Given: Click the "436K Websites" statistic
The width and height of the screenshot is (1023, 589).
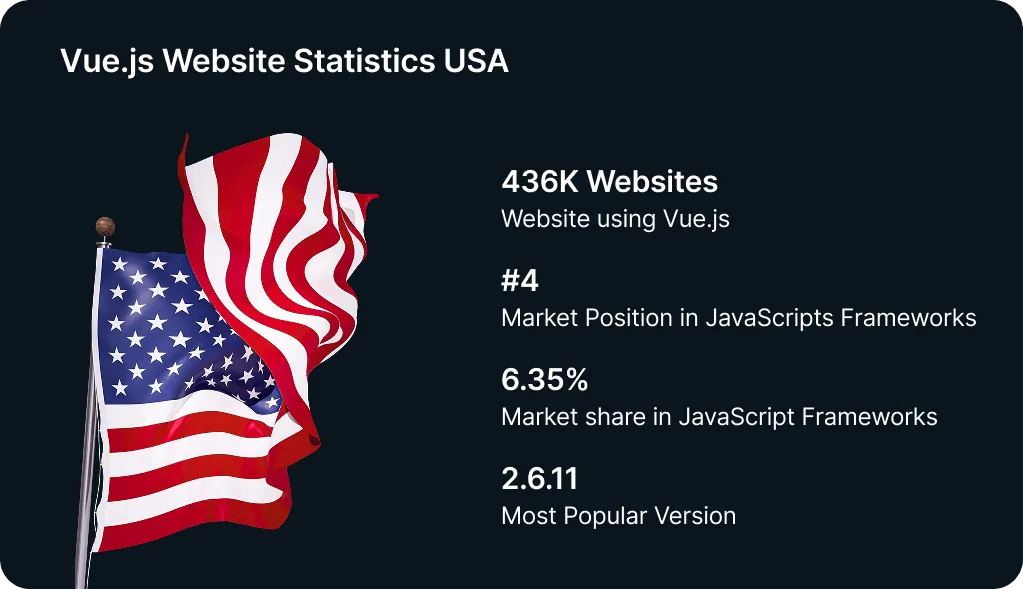Looking at the screenshot, I should (x=609, y=182).
